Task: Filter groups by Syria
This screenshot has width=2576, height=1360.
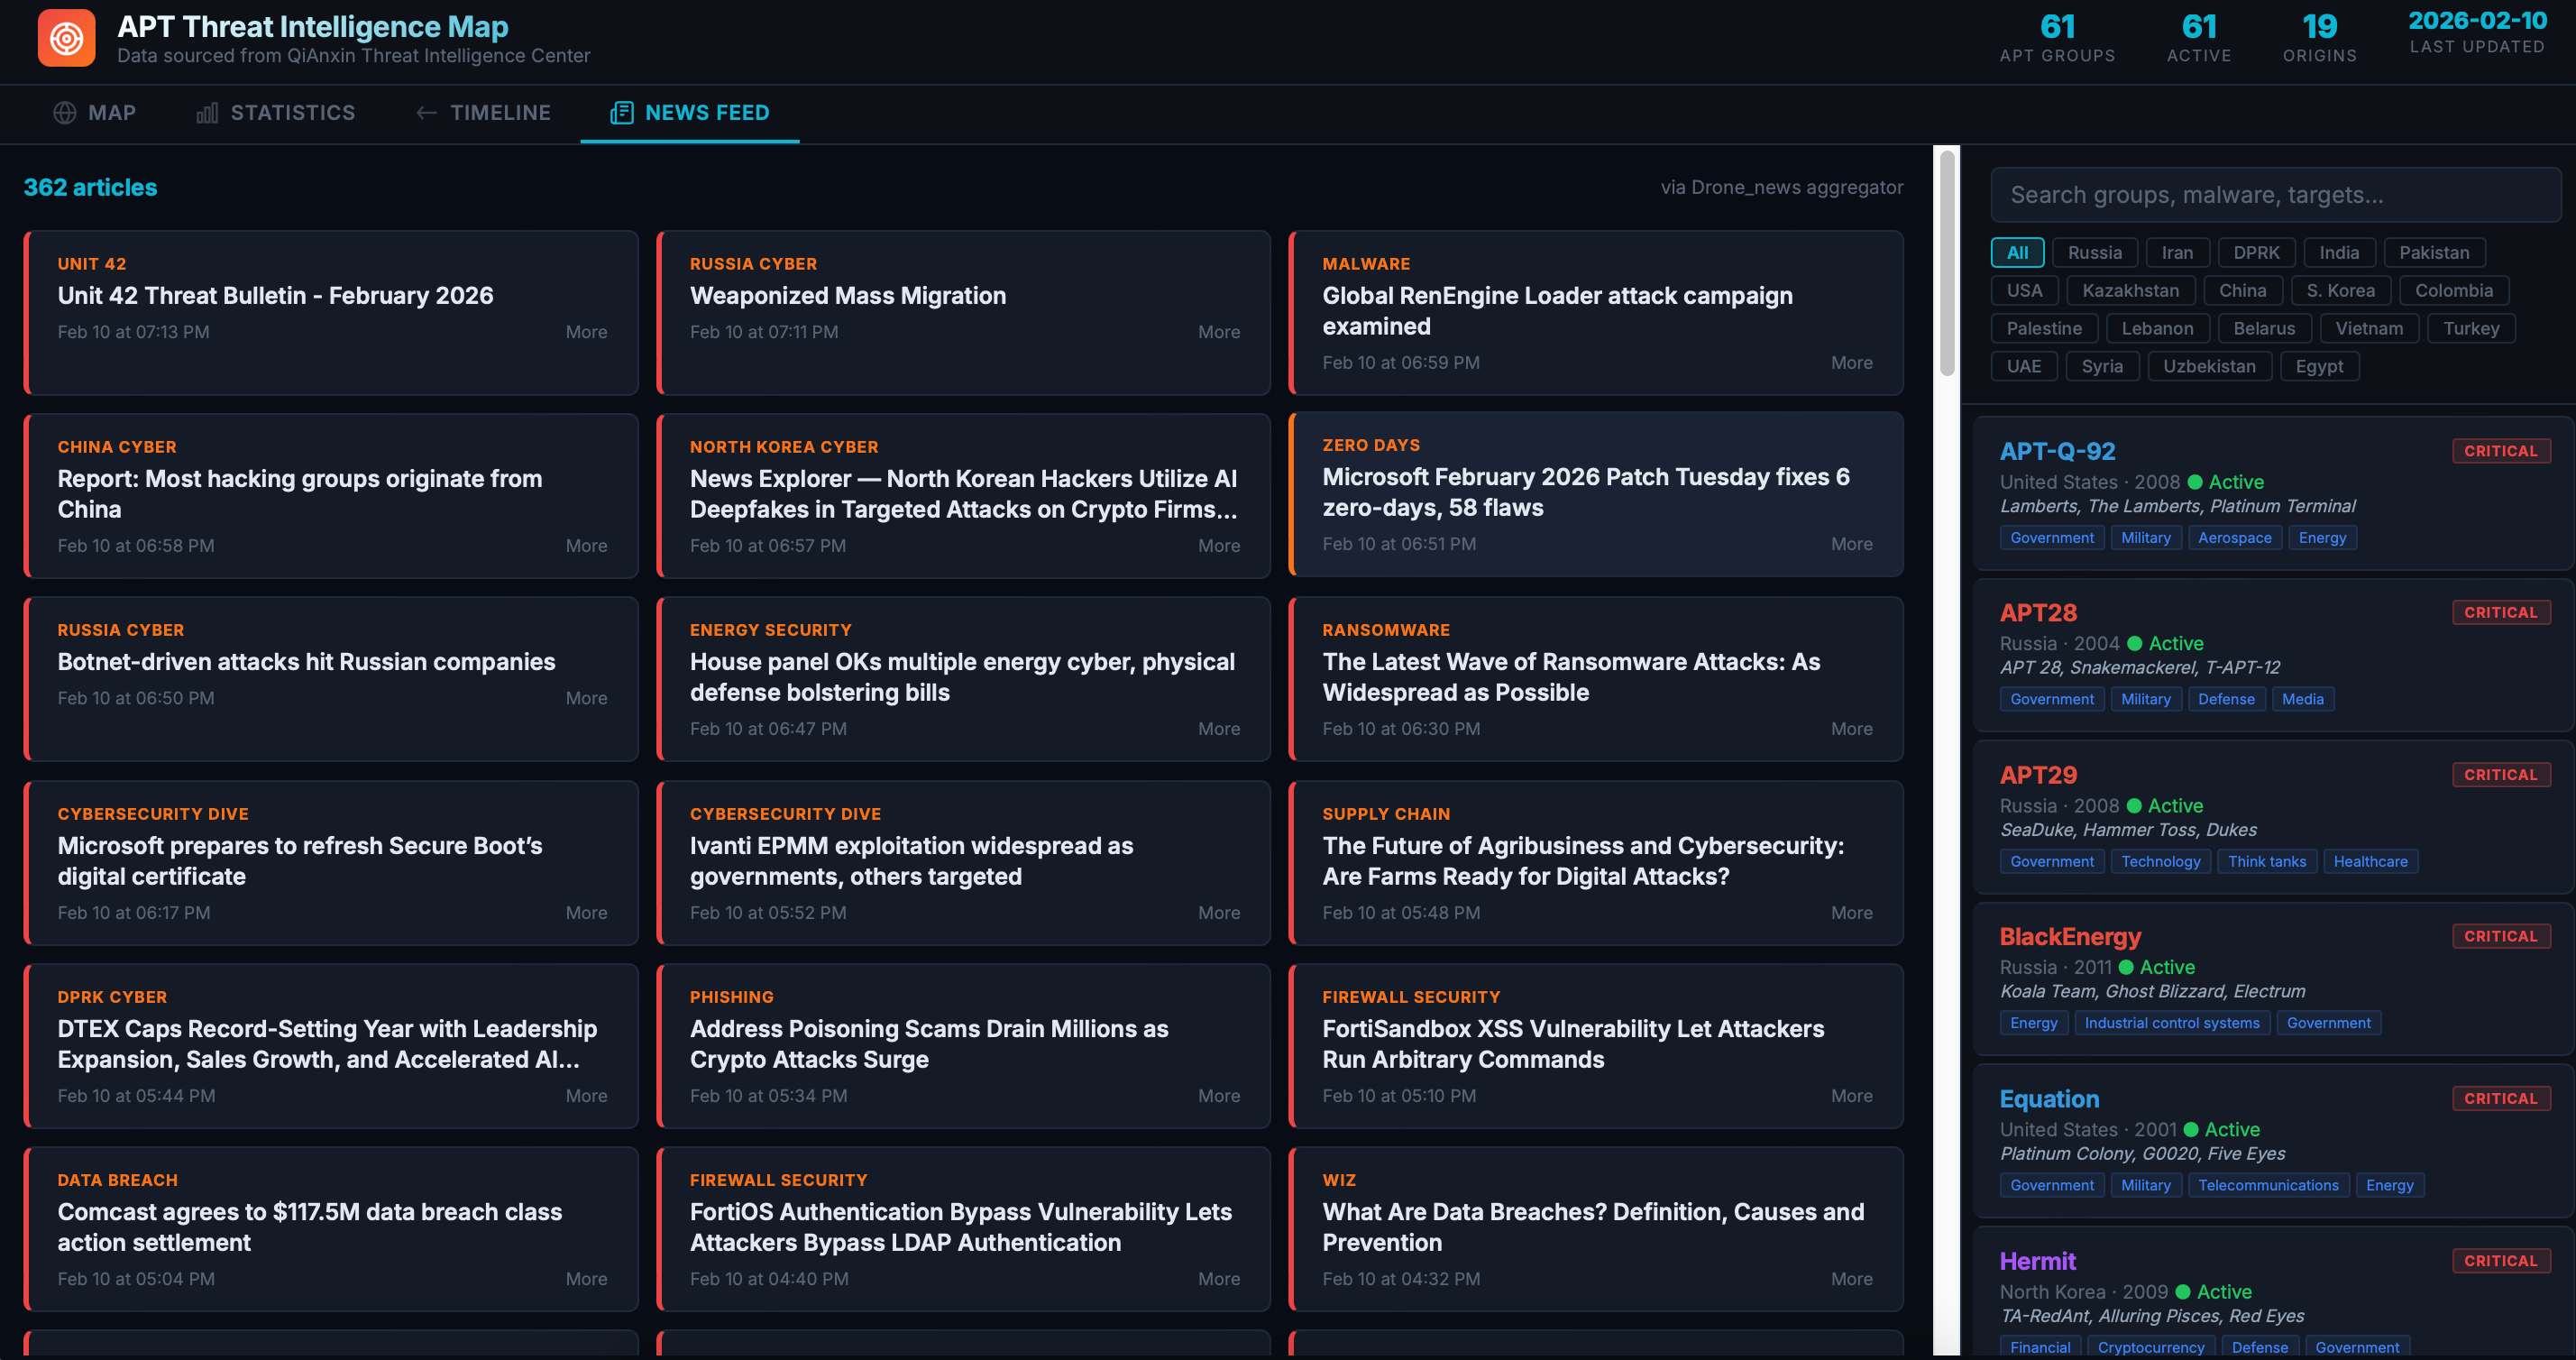Action: pos(2102,367)
